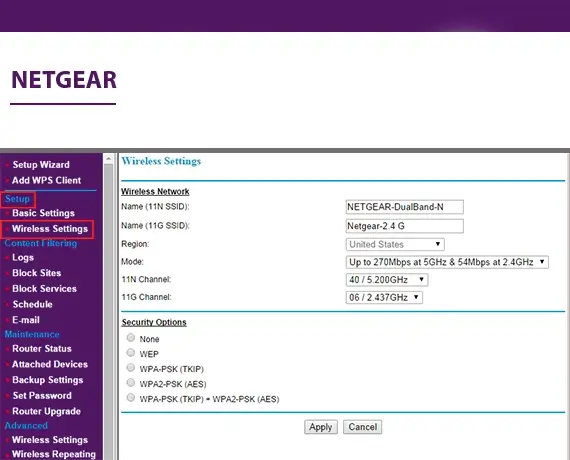The image size is (570, 460).
Task: Open Basic Settings in sidebar
Action: [x=43, y=213]
